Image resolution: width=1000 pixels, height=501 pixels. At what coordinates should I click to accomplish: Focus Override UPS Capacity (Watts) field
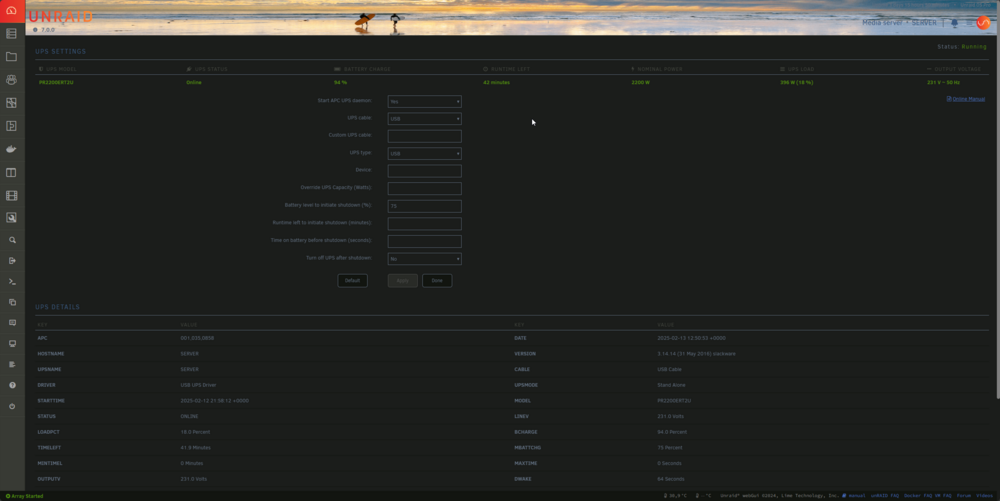(x=424, y=189)
